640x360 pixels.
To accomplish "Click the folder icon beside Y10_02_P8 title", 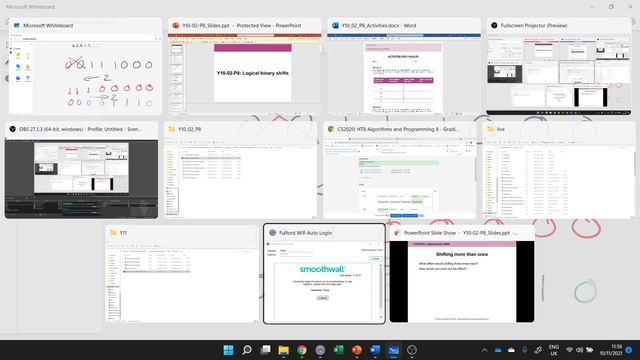I will point(172,129).
